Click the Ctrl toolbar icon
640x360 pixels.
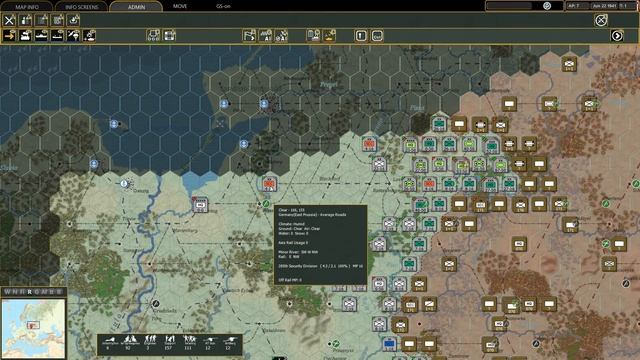click(x=377, y=36)
